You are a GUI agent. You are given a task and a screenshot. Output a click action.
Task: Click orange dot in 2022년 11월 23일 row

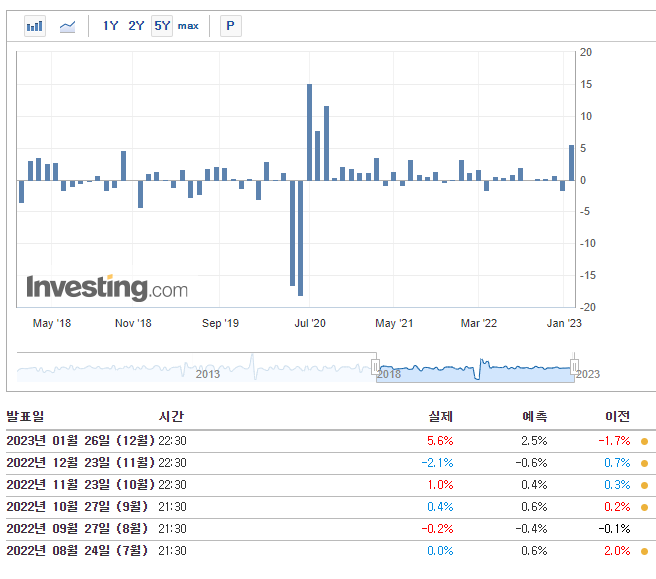click(644, 485)
